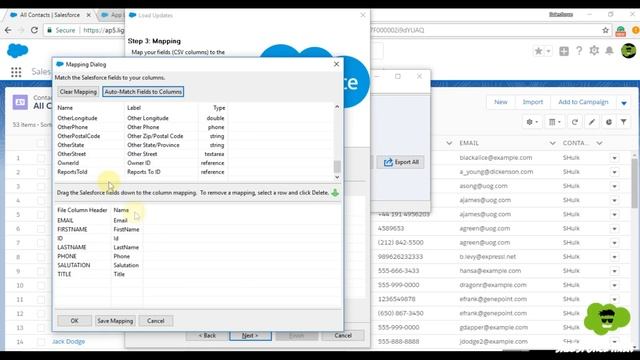Click the File Column Header heading

click(82, 210)
